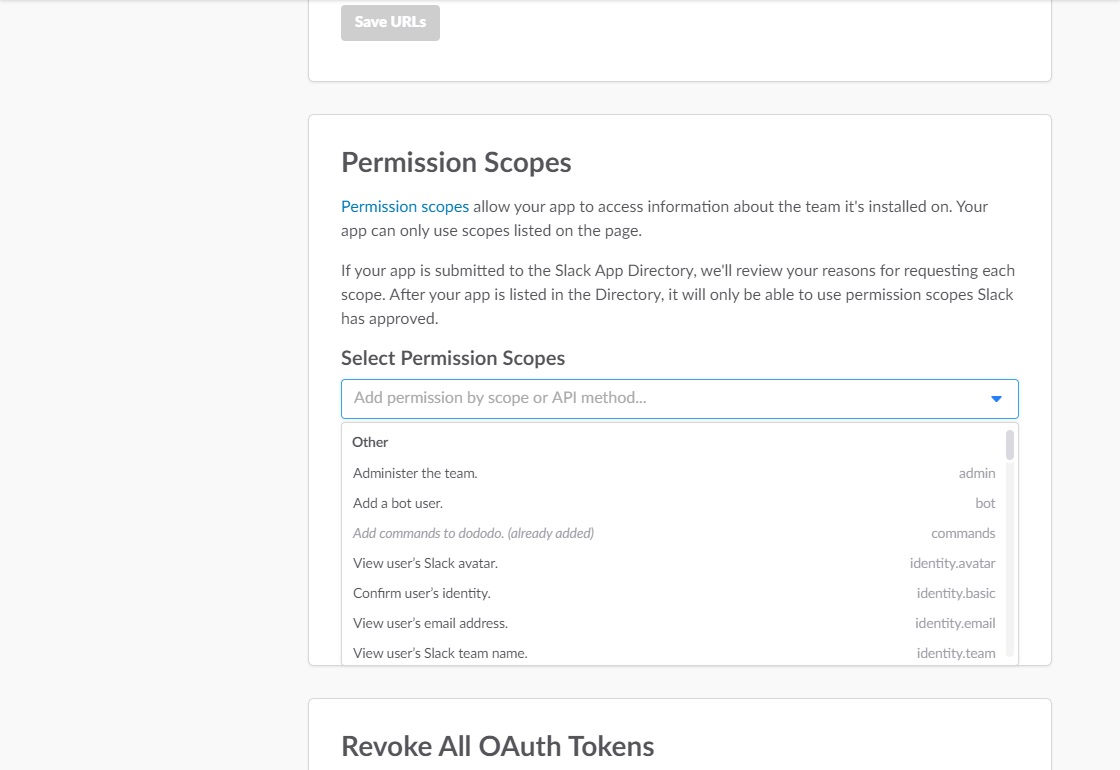The height and width of the screenshot is (770, 1120).
Task: Click the greyed-out Save URLs button
Action: pyautogui.click(x=390, y=22)
